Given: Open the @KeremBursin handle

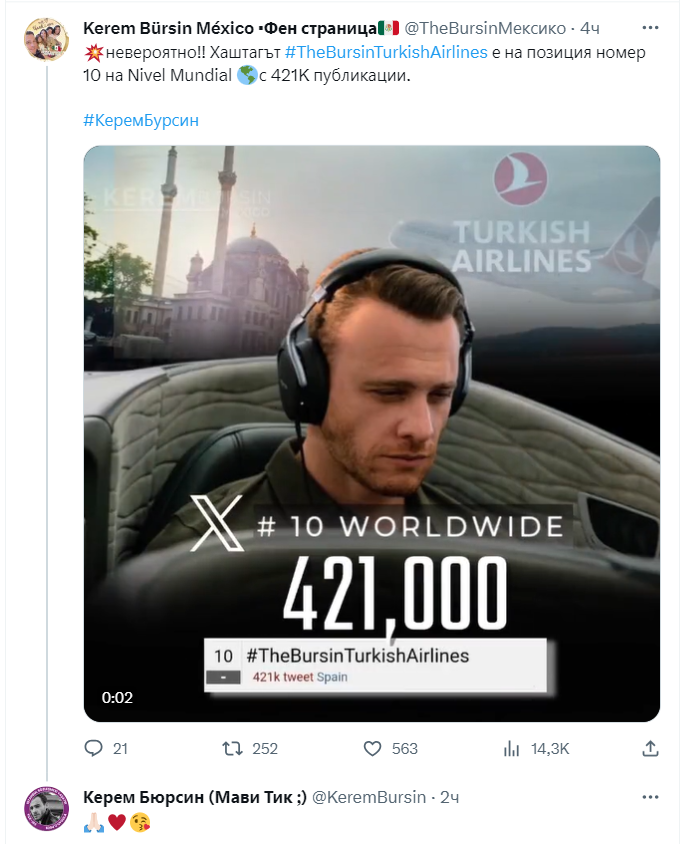Looking at the screenshot, I should click(x=369, y=797).
